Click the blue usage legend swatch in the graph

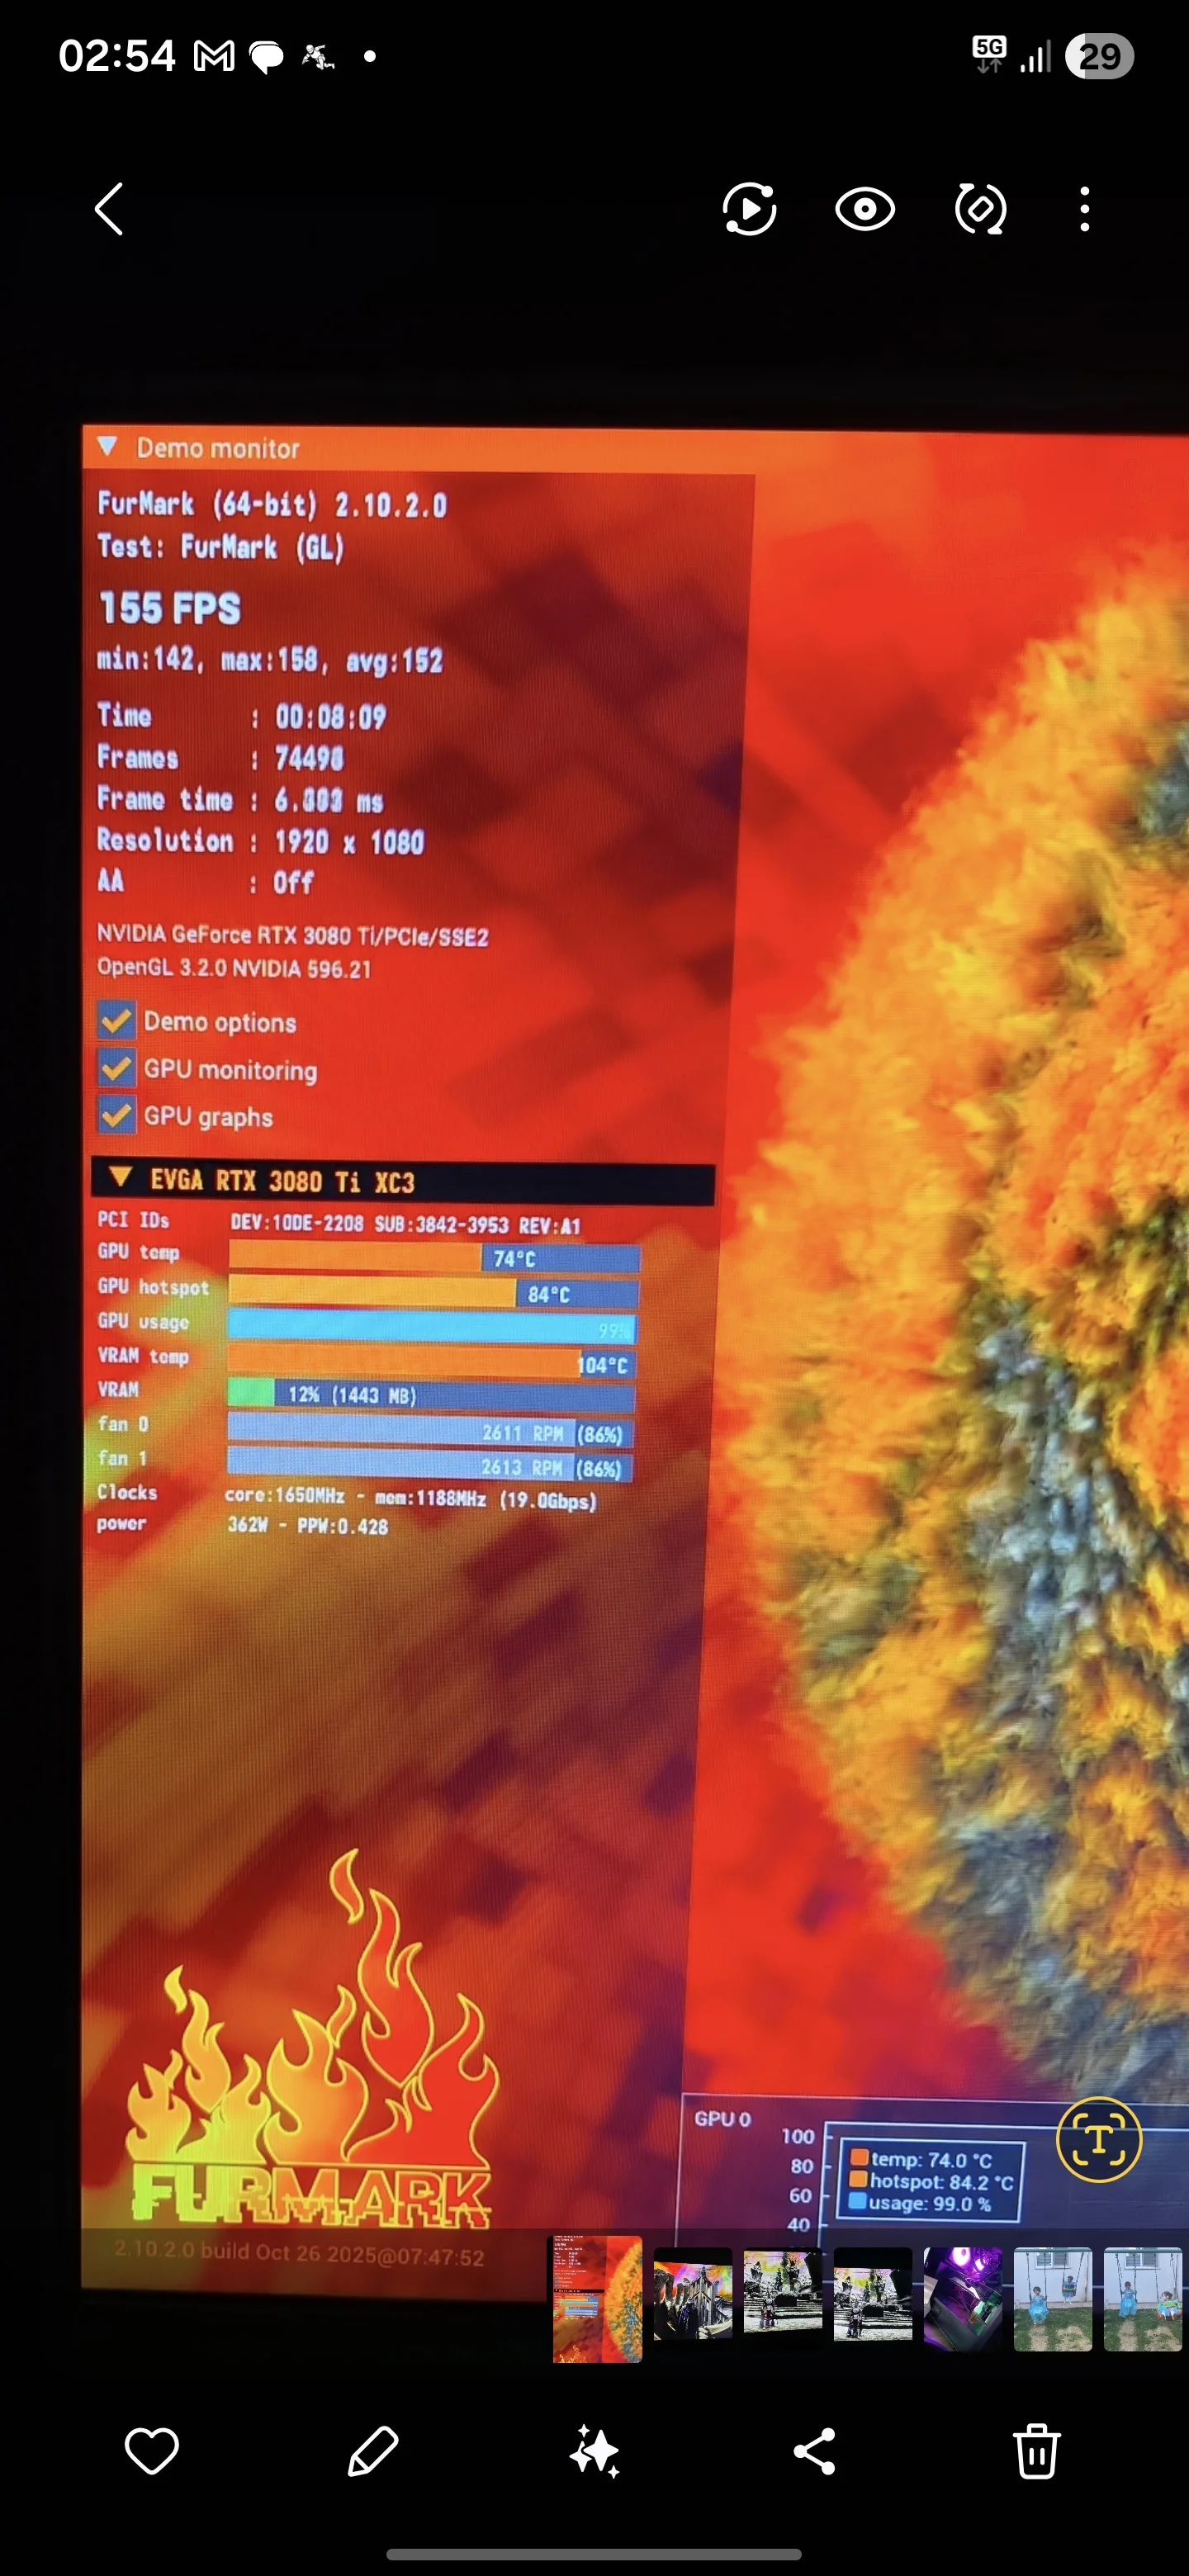(857, 2202)
